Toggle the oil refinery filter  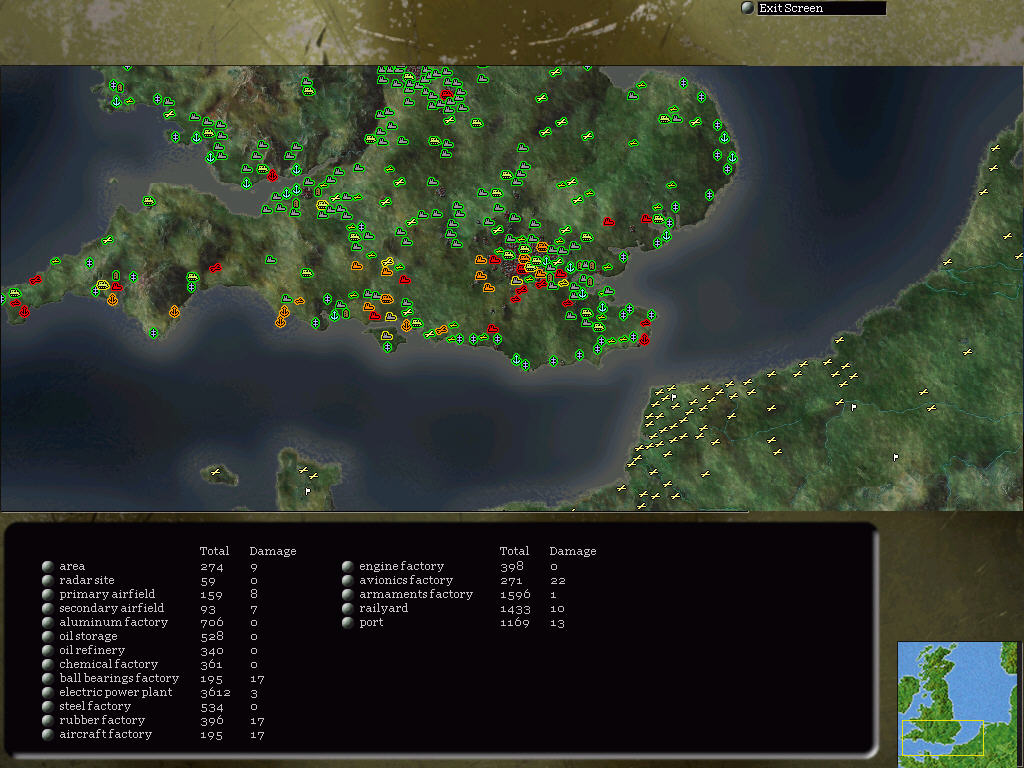coord(48,650)
